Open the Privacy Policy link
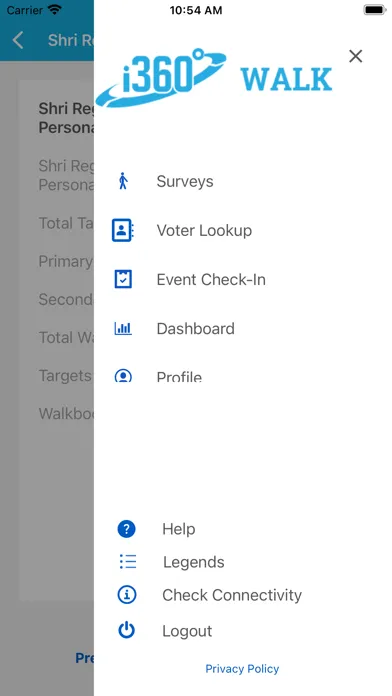The height and width of the screenshot is (696, 392). (242, 669)
